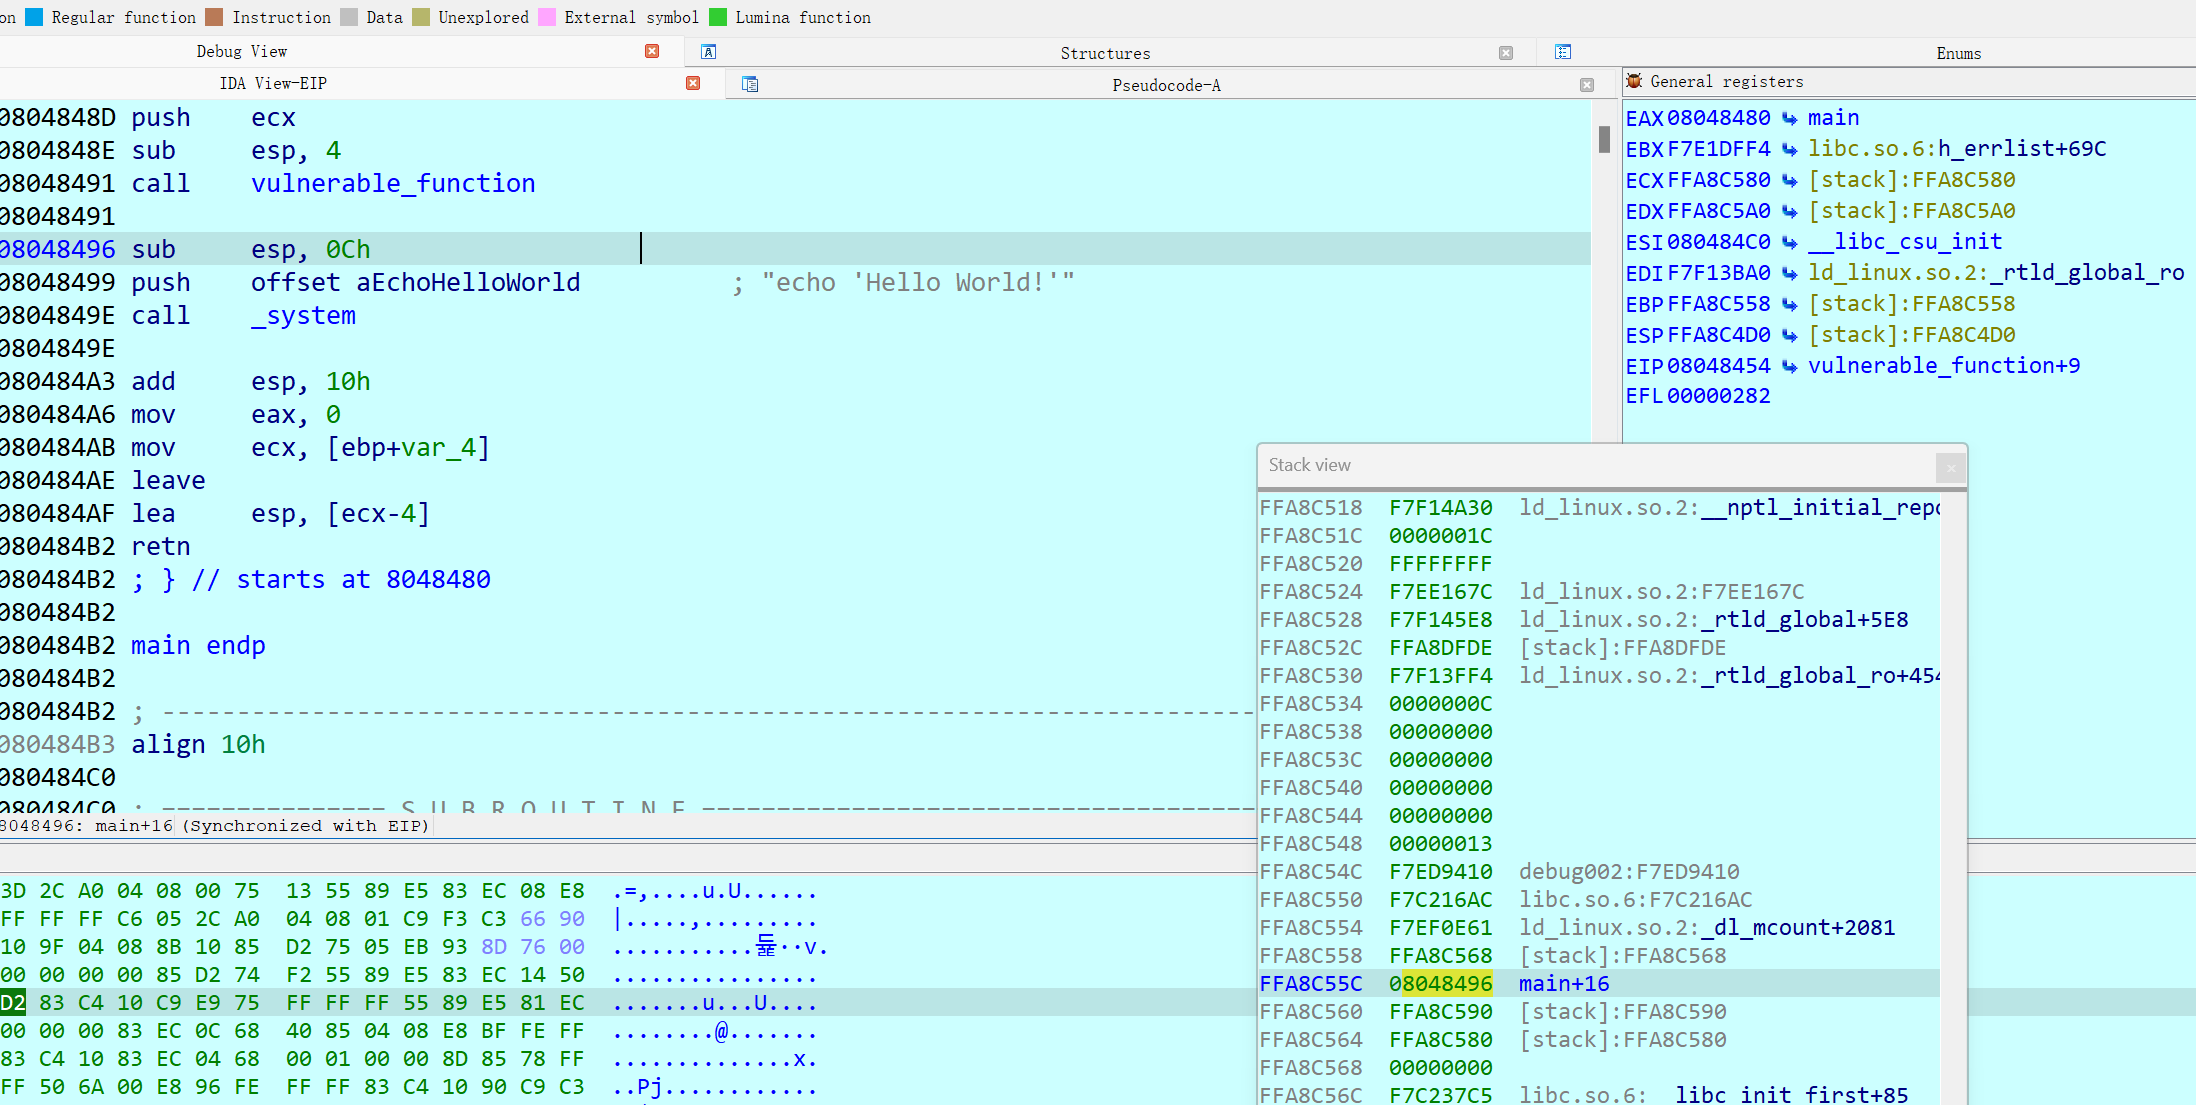This screenshot has width=2196, height=1105.
Task: Click stack row FFA8C56C __libc_init_first+85
Action: point(1598,1094)
